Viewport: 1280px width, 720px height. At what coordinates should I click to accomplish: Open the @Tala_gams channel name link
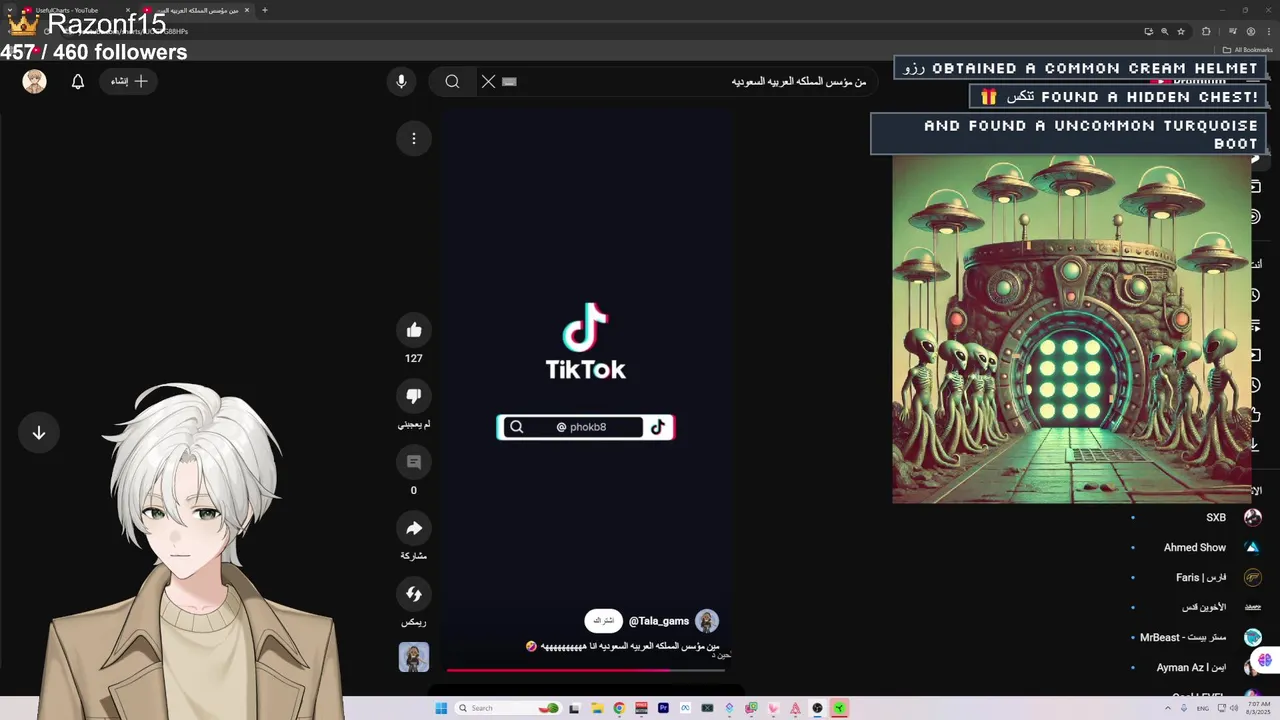point(659,621)
